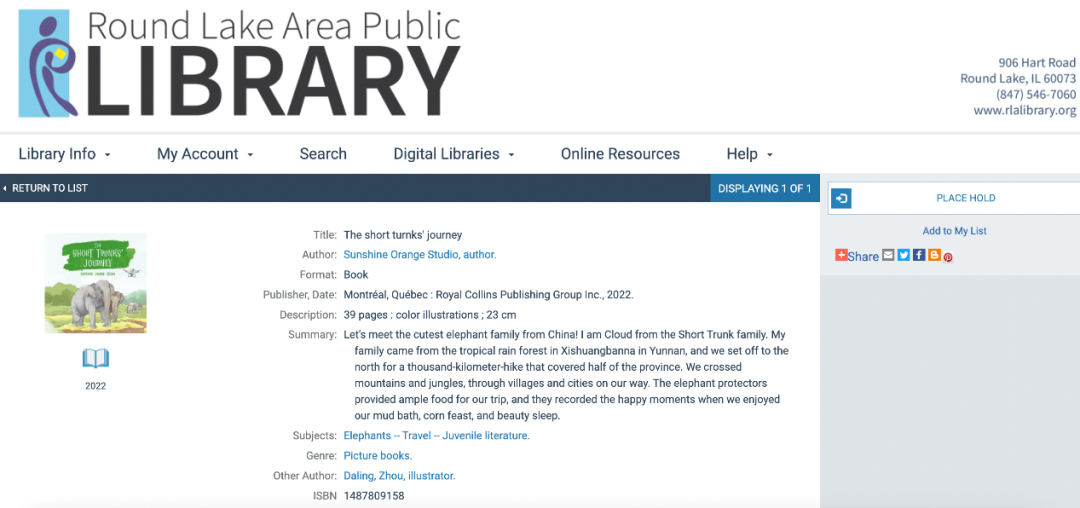Go to the Search page
1080x508 pixels.
(323, 154)
